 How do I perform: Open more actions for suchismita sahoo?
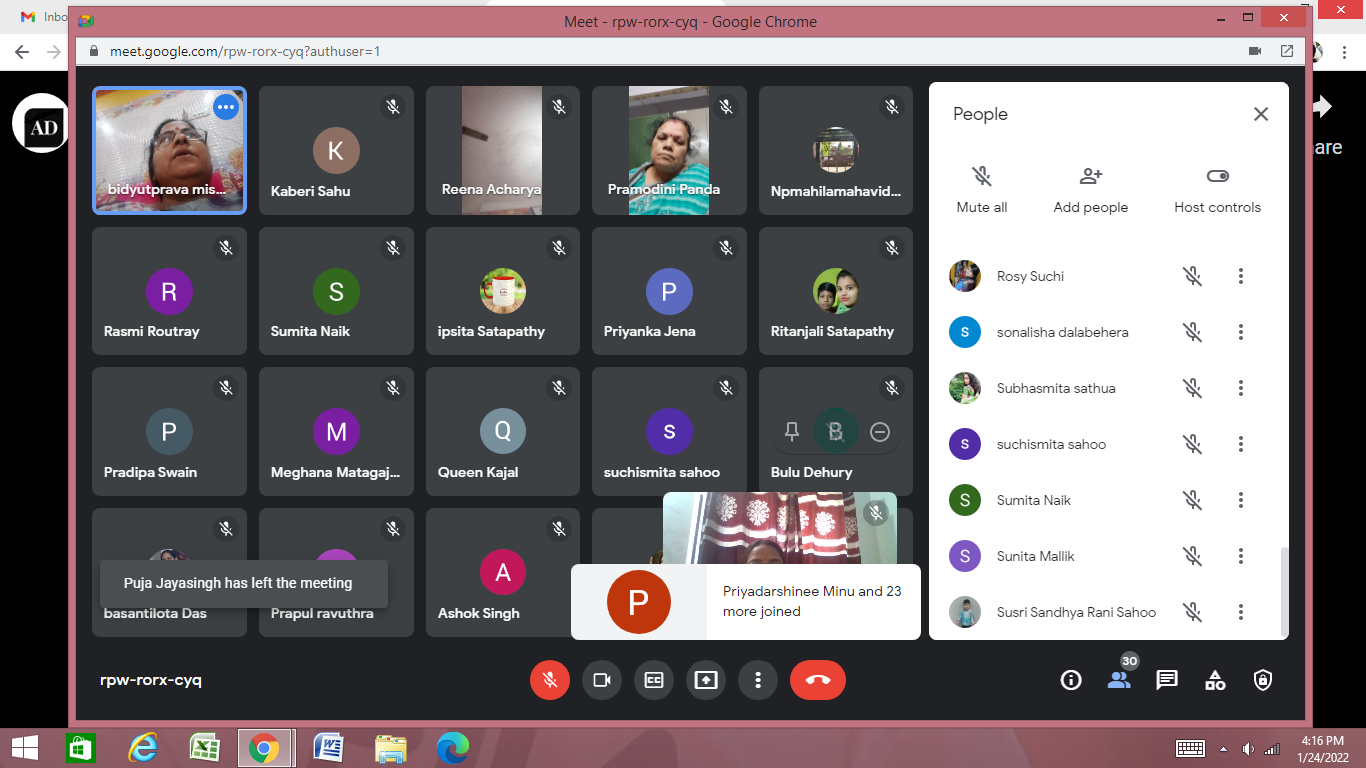point(1241,444)
